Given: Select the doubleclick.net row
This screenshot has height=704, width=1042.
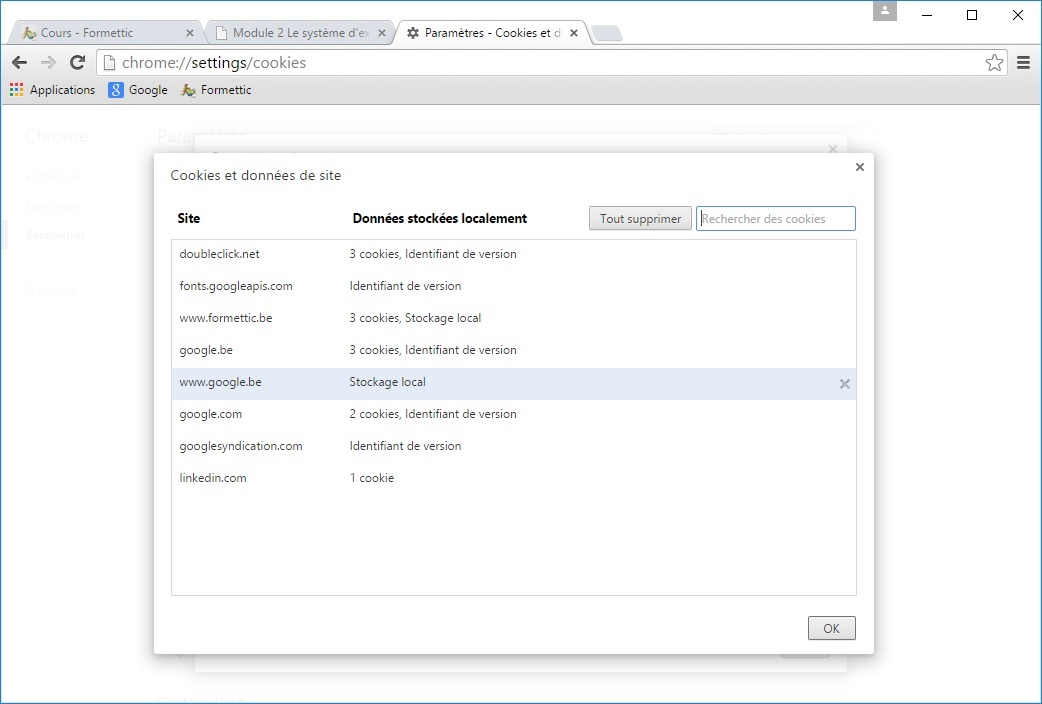Looking at the screenshot, I should [x=514, y=254].
